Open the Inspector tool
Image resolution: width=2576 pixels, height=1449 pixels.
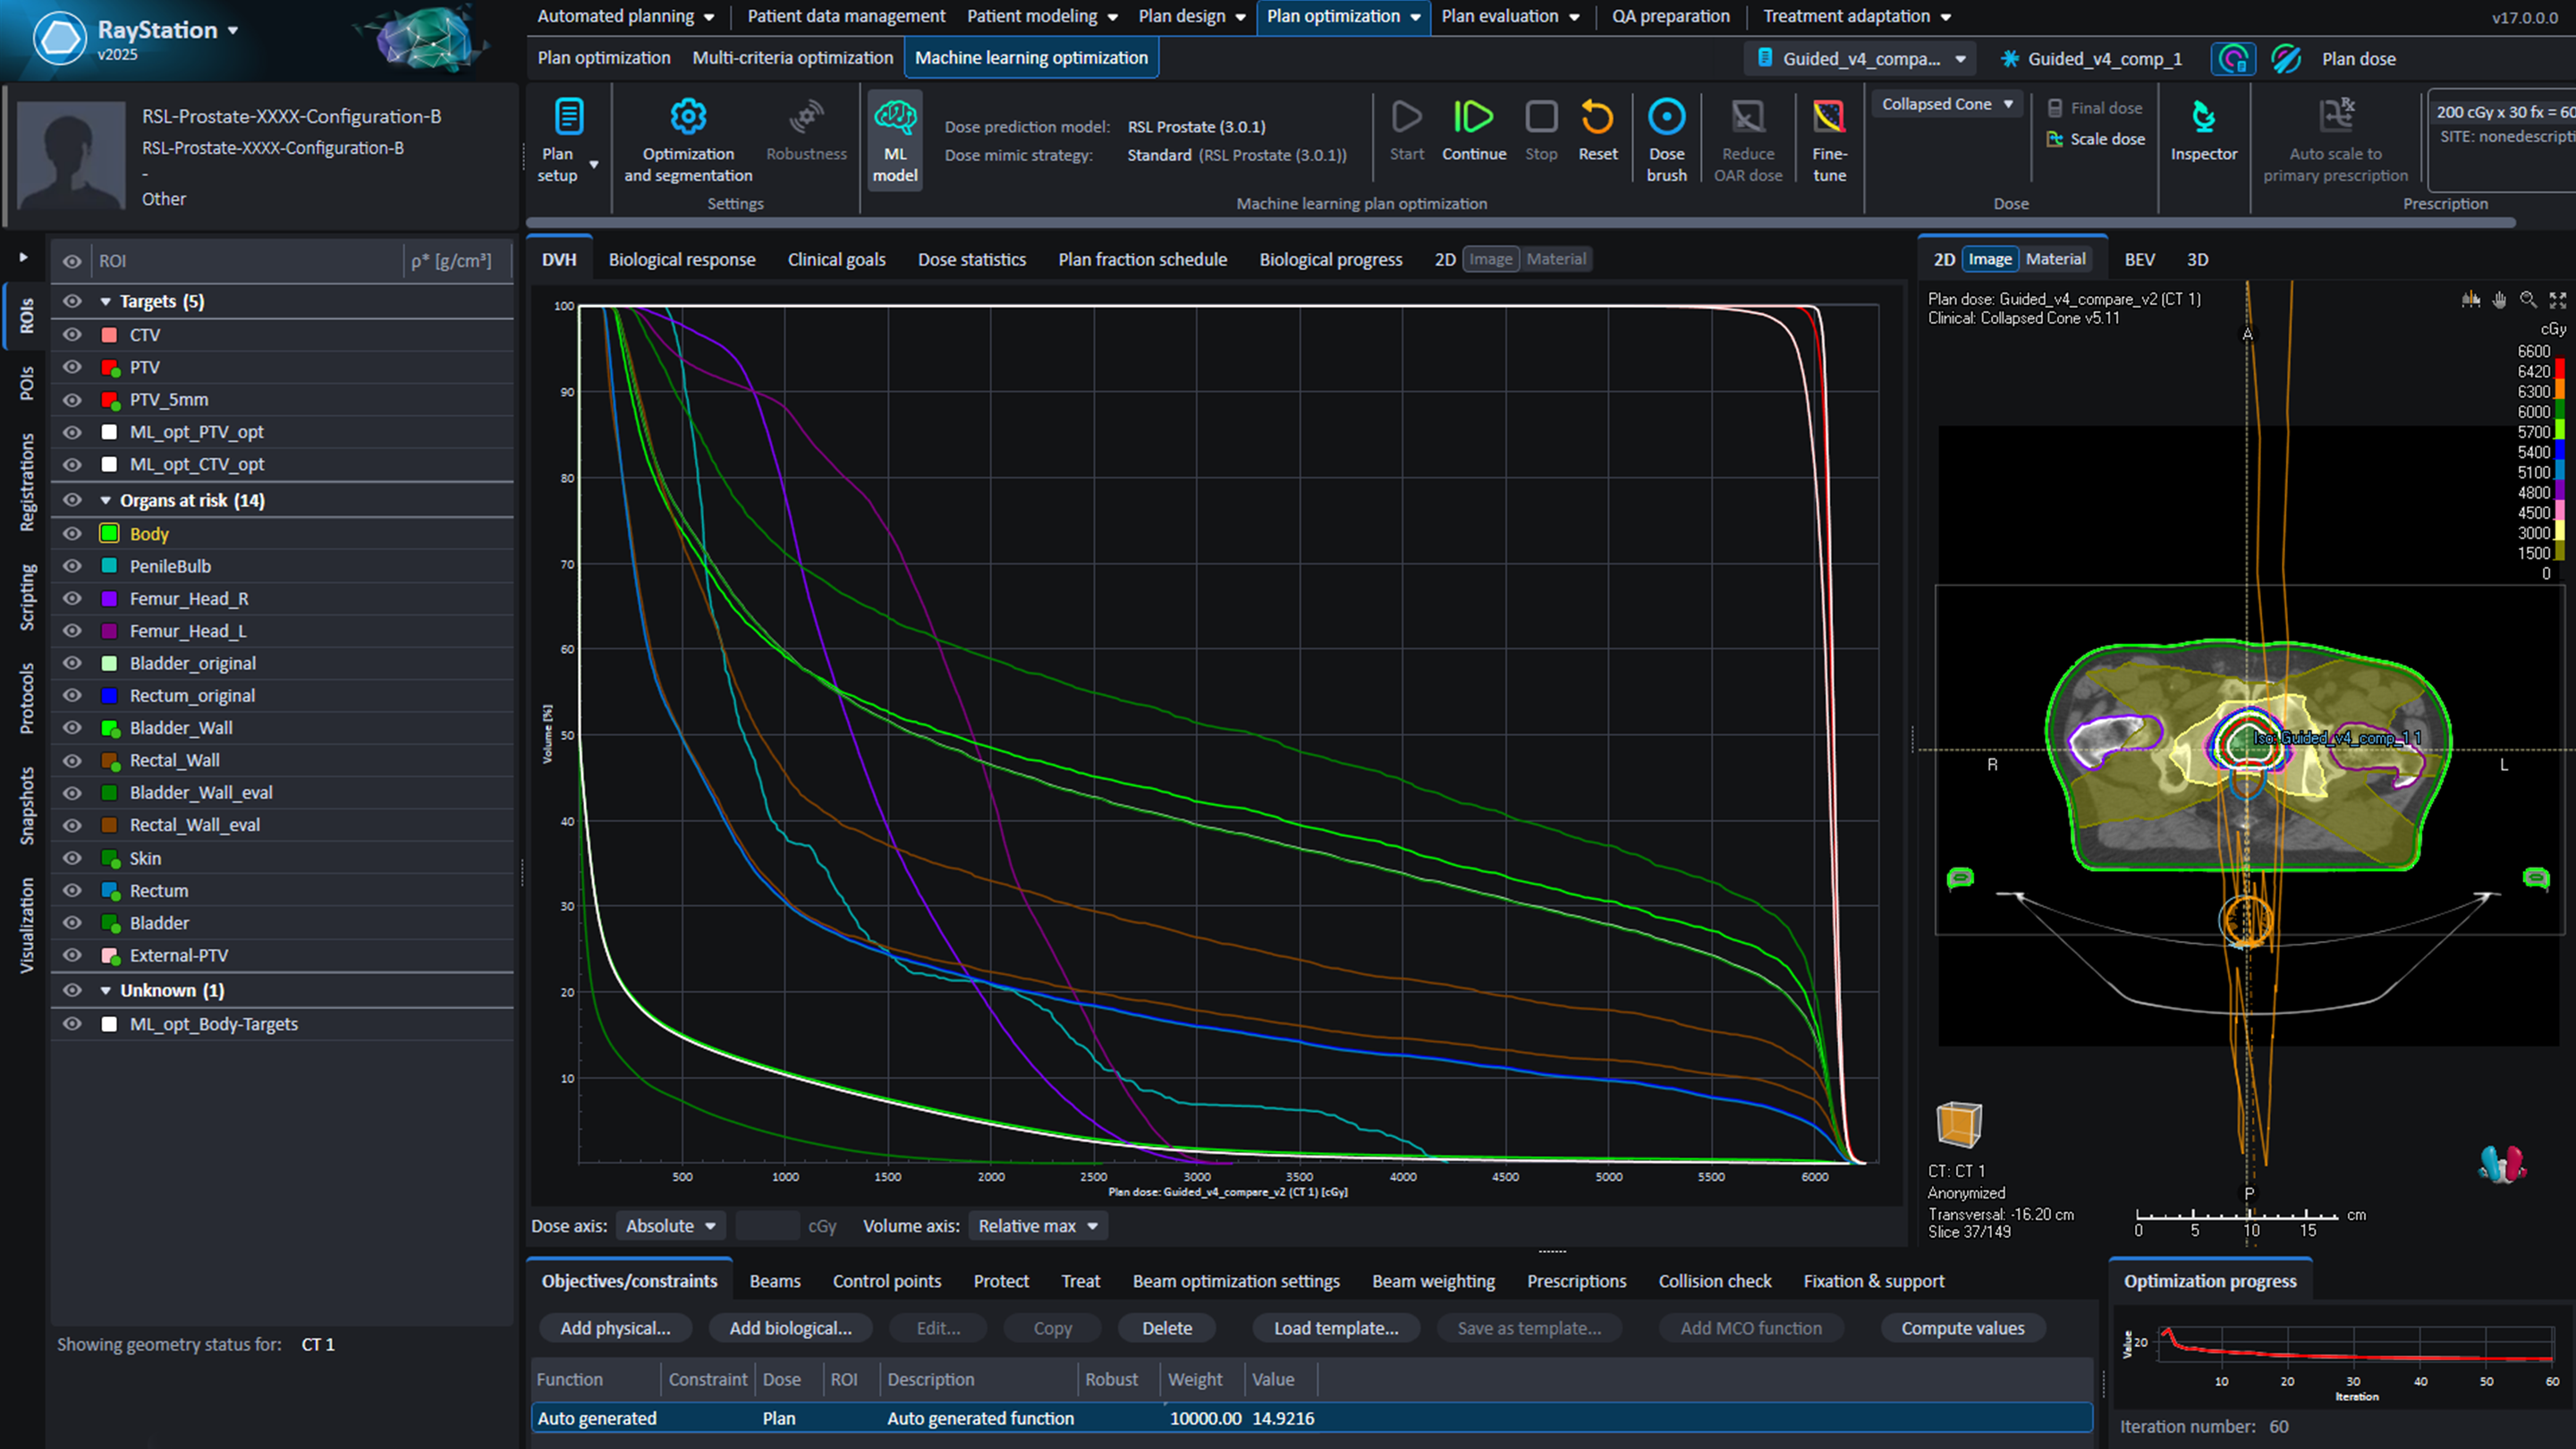click(x=2203, y=118)
